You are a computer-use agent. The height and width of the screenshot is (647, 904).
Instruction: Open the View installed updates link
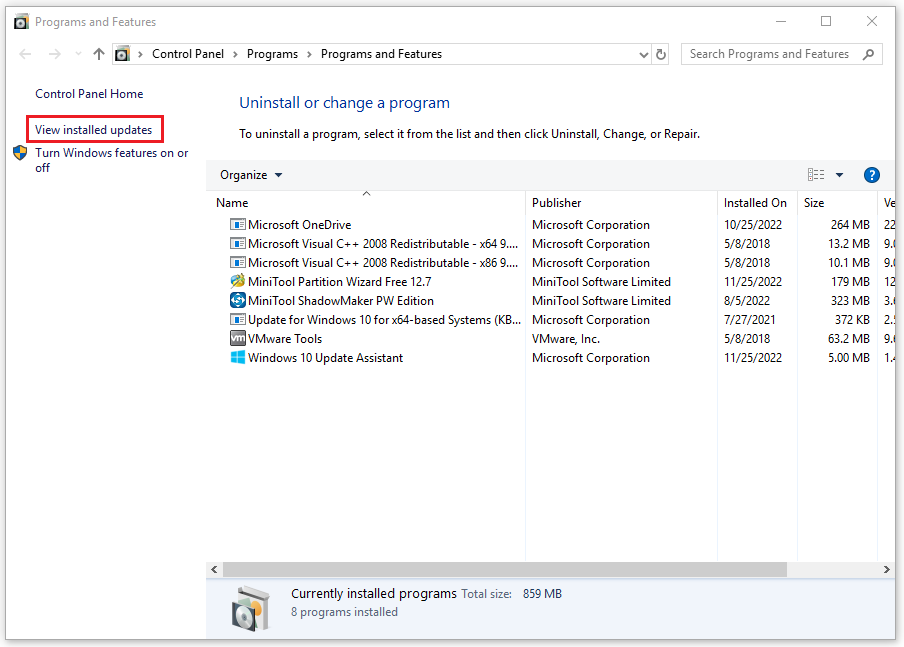(x=93, y=130)
